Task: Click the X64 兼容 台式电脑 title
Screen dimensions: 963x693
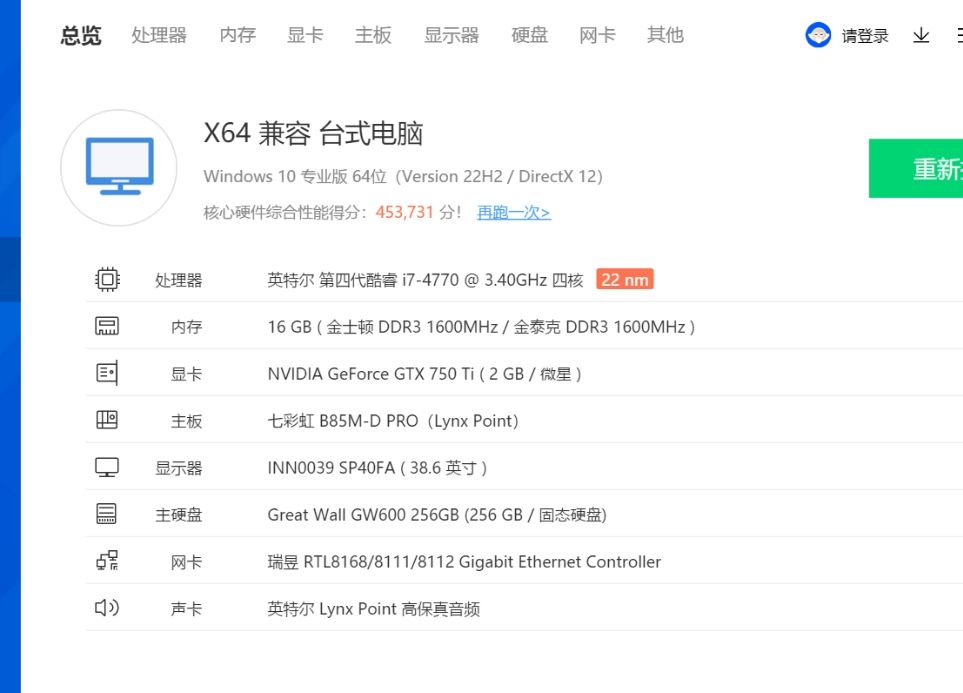Action: click(313, 133)
